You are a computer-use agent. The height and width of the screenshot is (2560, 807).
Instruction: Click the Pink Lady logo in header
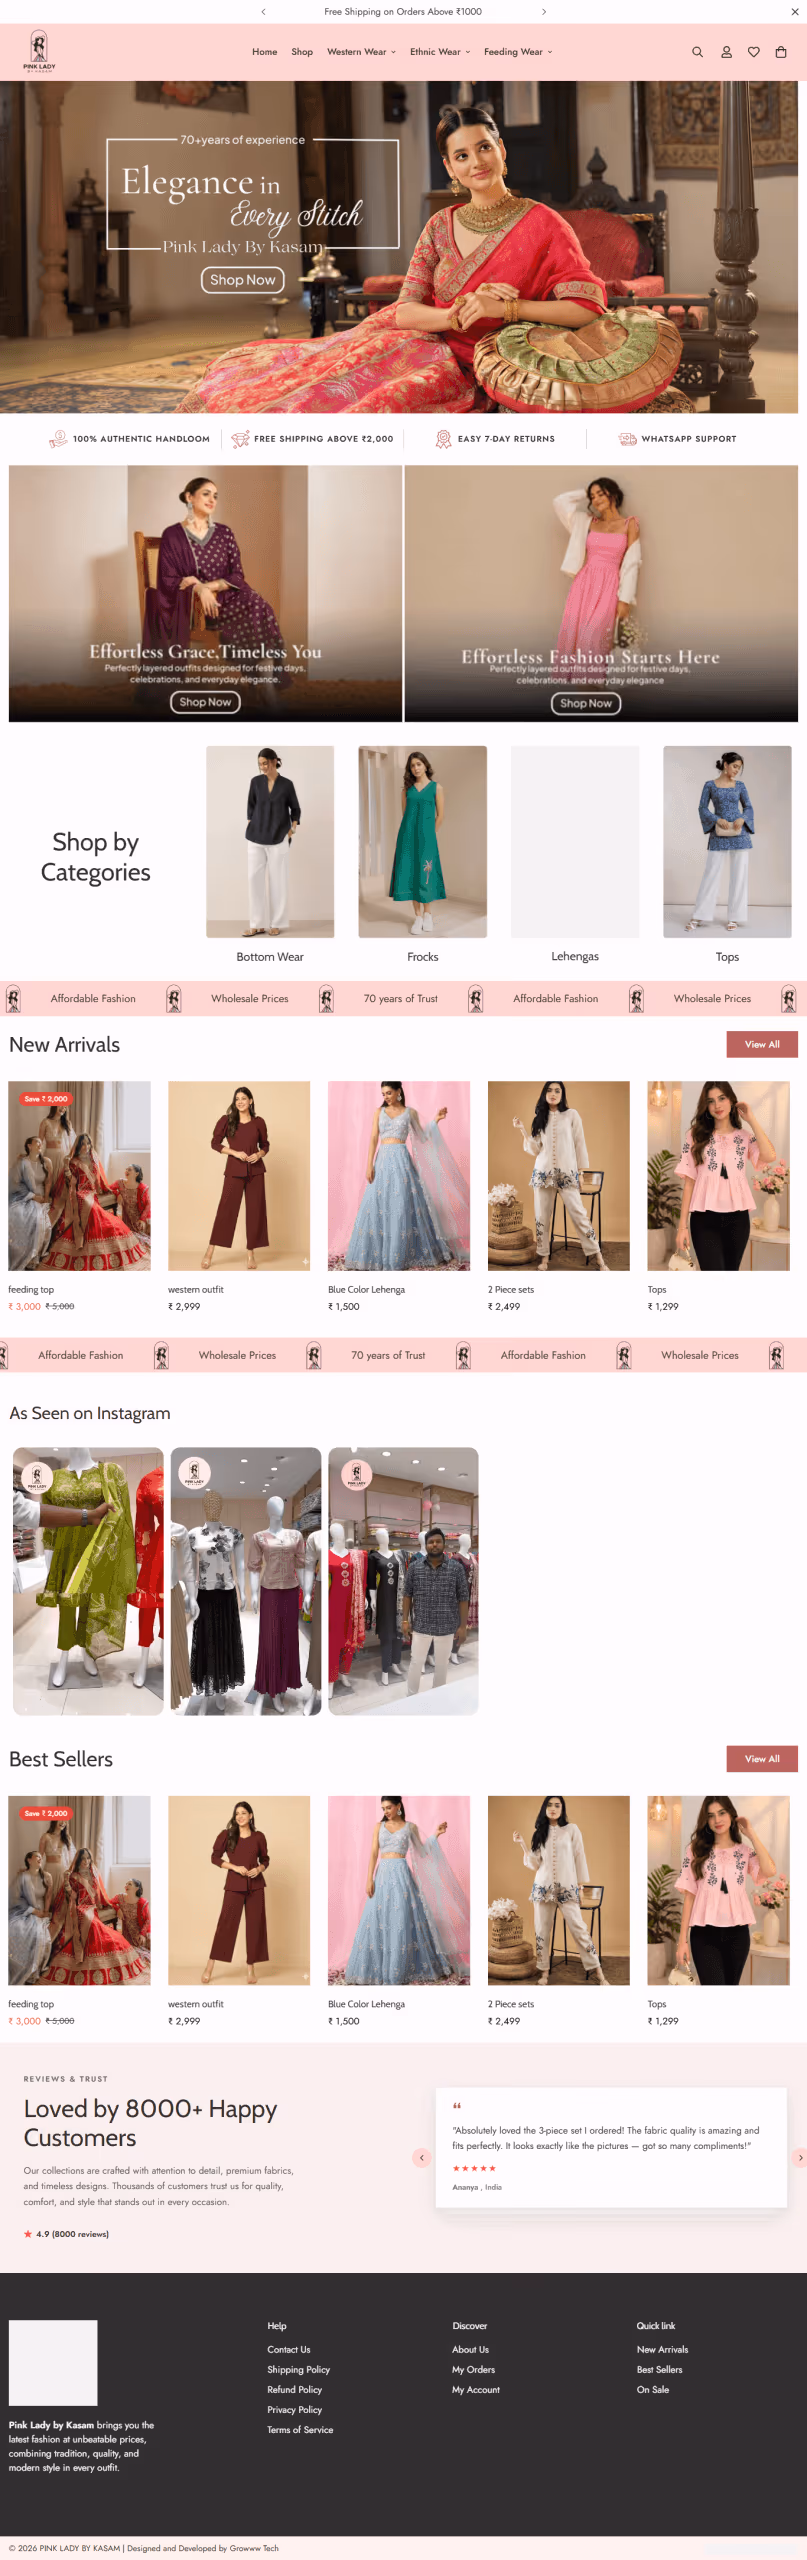39,51
